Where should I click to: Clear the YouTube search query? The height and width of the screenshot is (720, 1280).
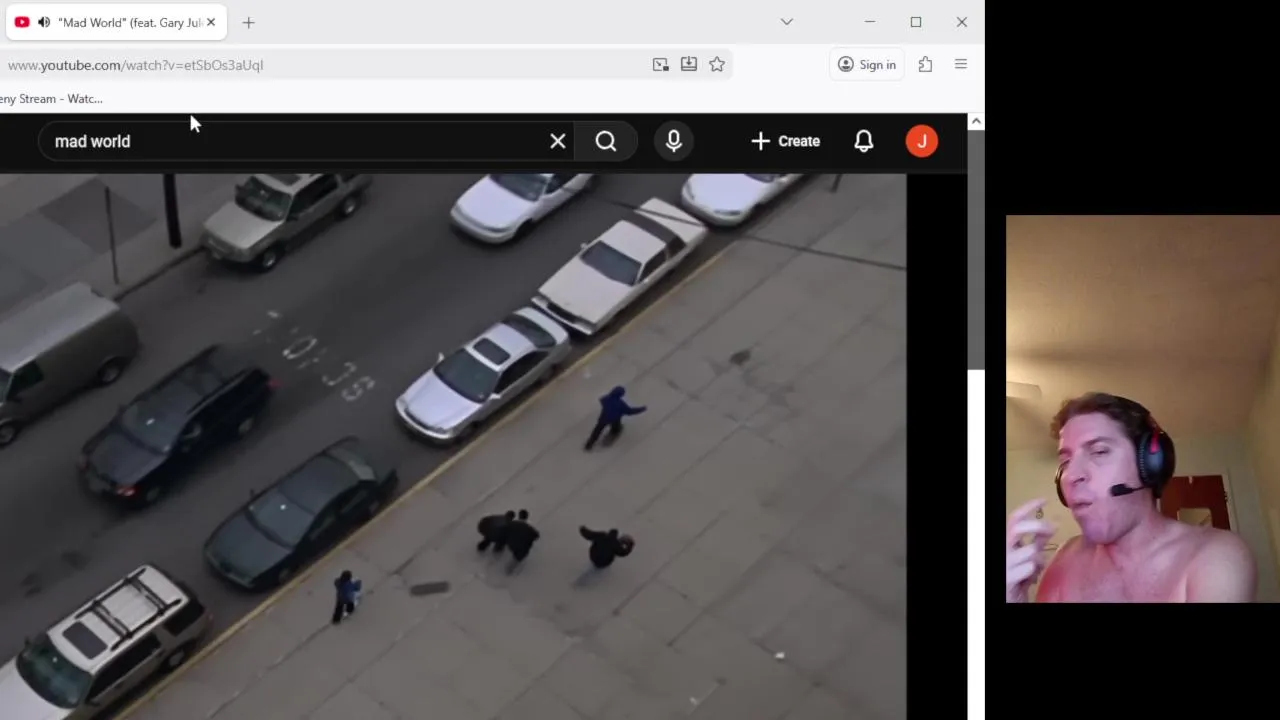[558, 141]
